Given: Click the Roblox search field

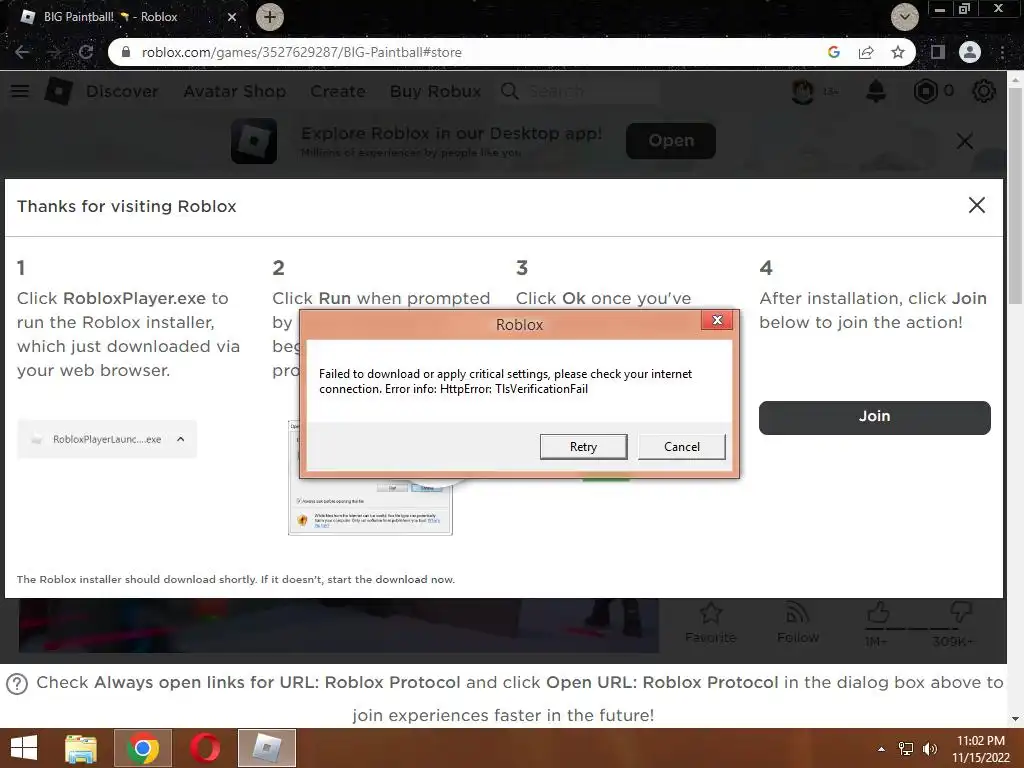Looking at the screenshot, I should point(580,91).
